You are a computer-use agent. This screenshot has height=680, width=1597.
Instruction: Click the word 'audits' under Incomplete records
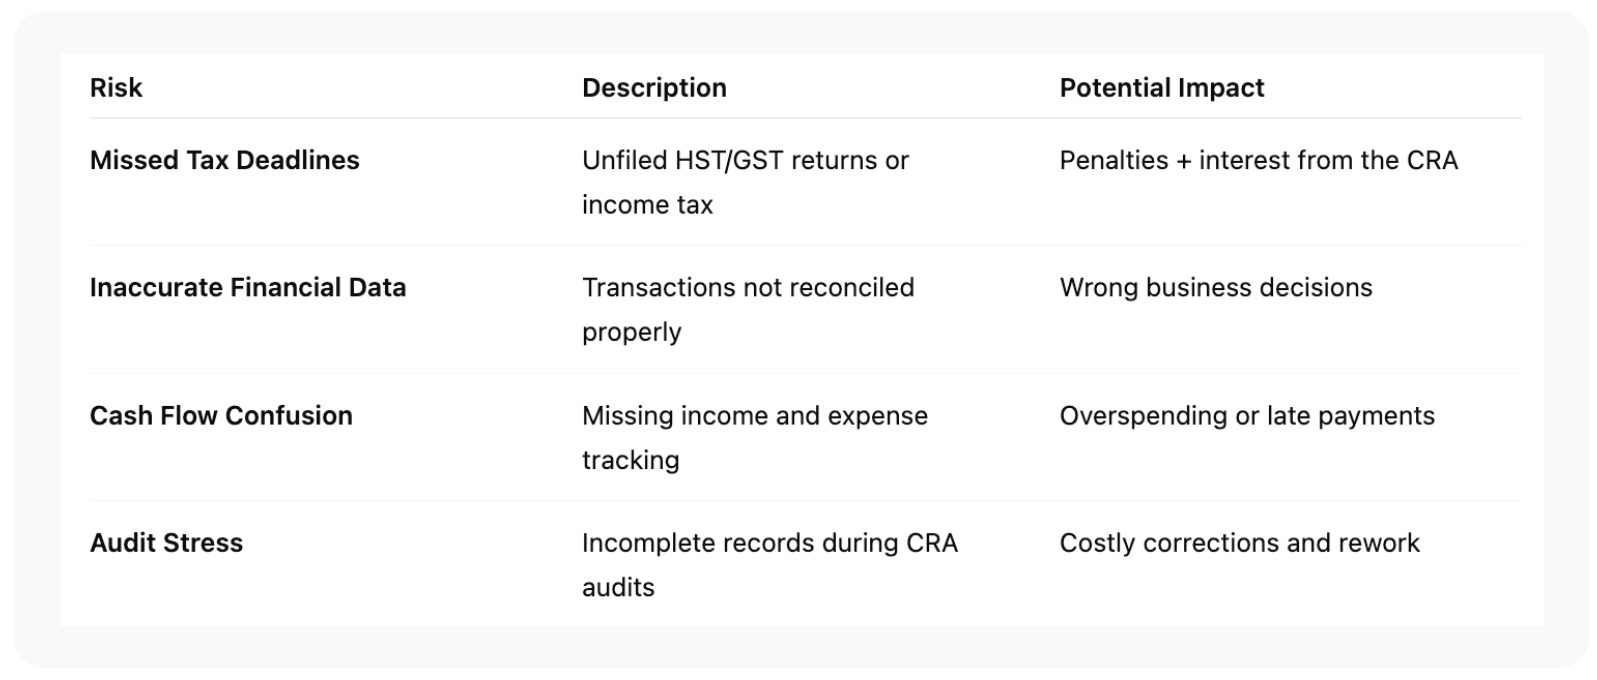pos(618,587)
